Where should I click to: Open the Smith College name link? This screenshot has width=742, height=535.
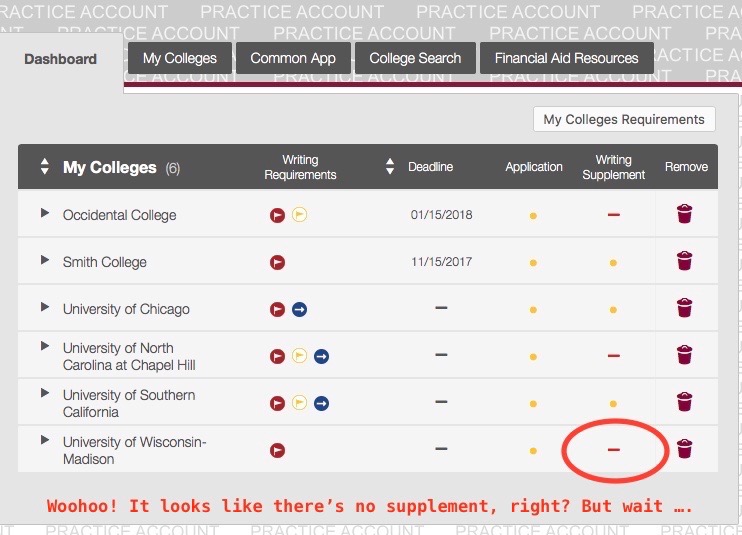pyautogui.click(x=105, y=262)
